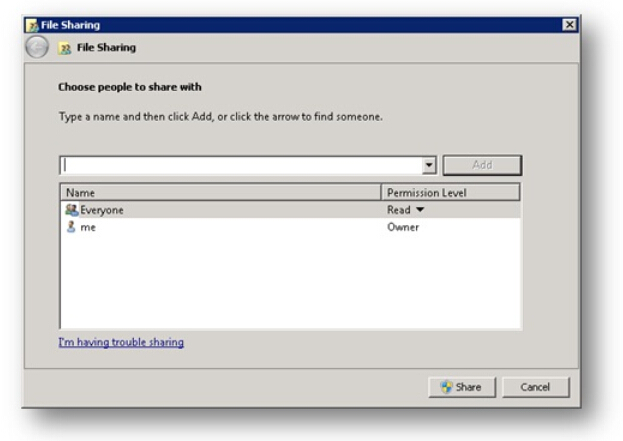Click the Owner permission text

coord(403,227)
